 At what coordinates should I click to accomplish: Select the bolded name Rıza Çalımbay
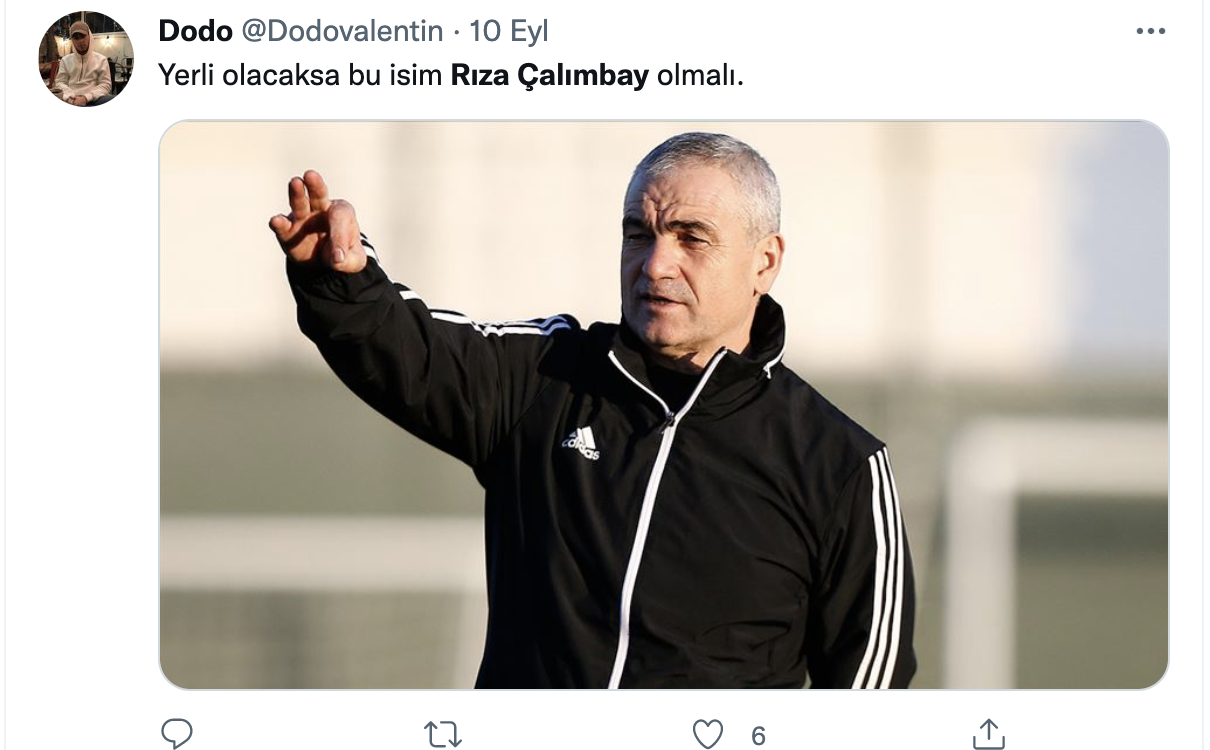coord(550,76)
